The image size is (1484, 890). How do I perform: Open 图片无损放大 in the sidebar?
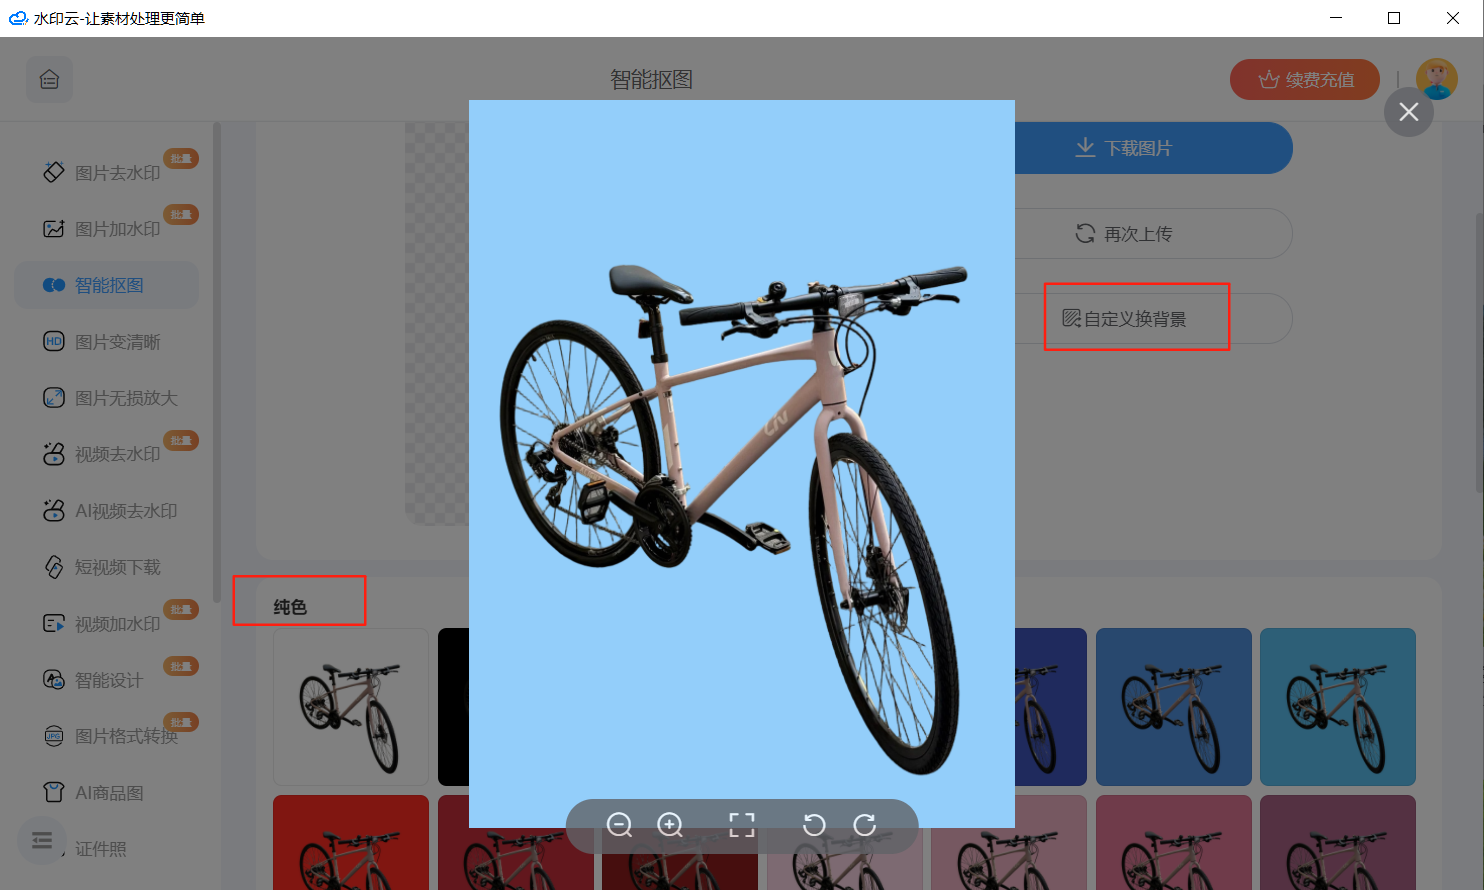tap(107, 398)
